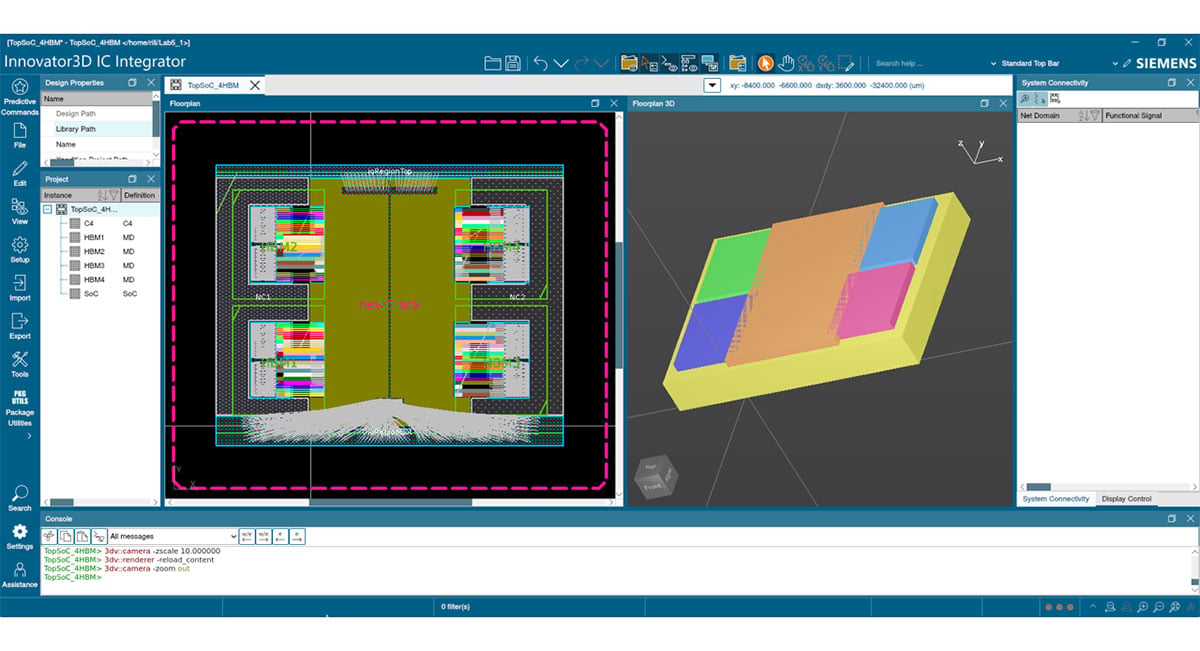Image resolution: width=1200 pixels, height=651 pixels.
Task: Switch to Display Control tab
Action: click(x=1126, y=499)
